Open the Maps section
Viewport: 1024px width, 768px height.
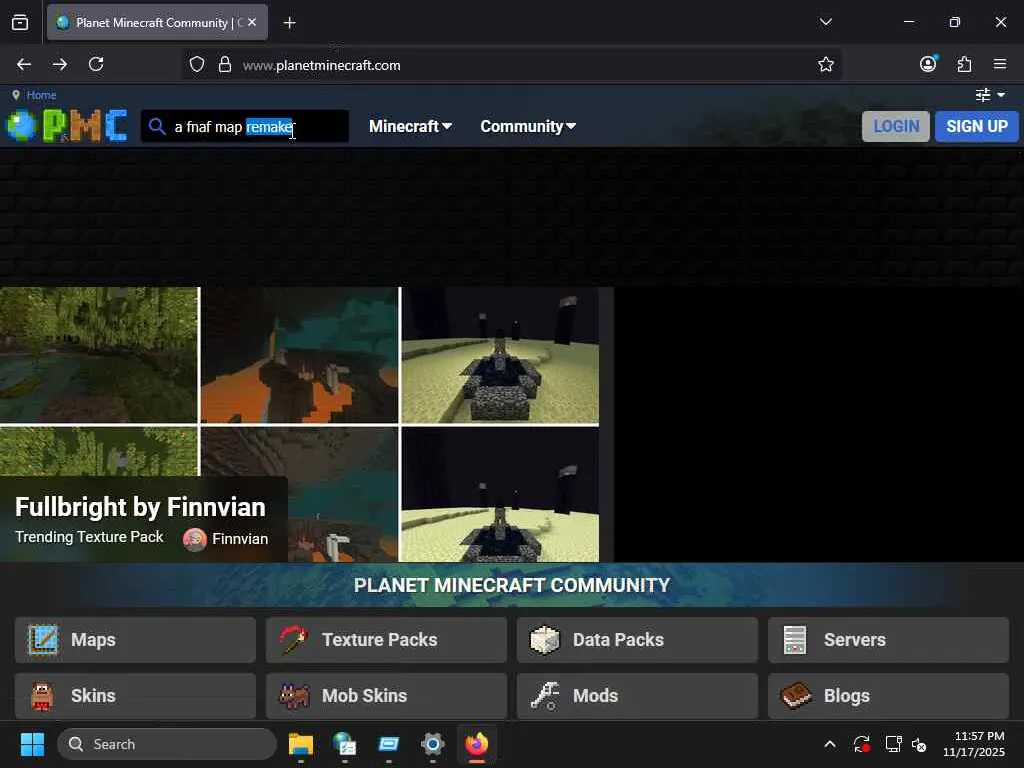coord(135,640)
